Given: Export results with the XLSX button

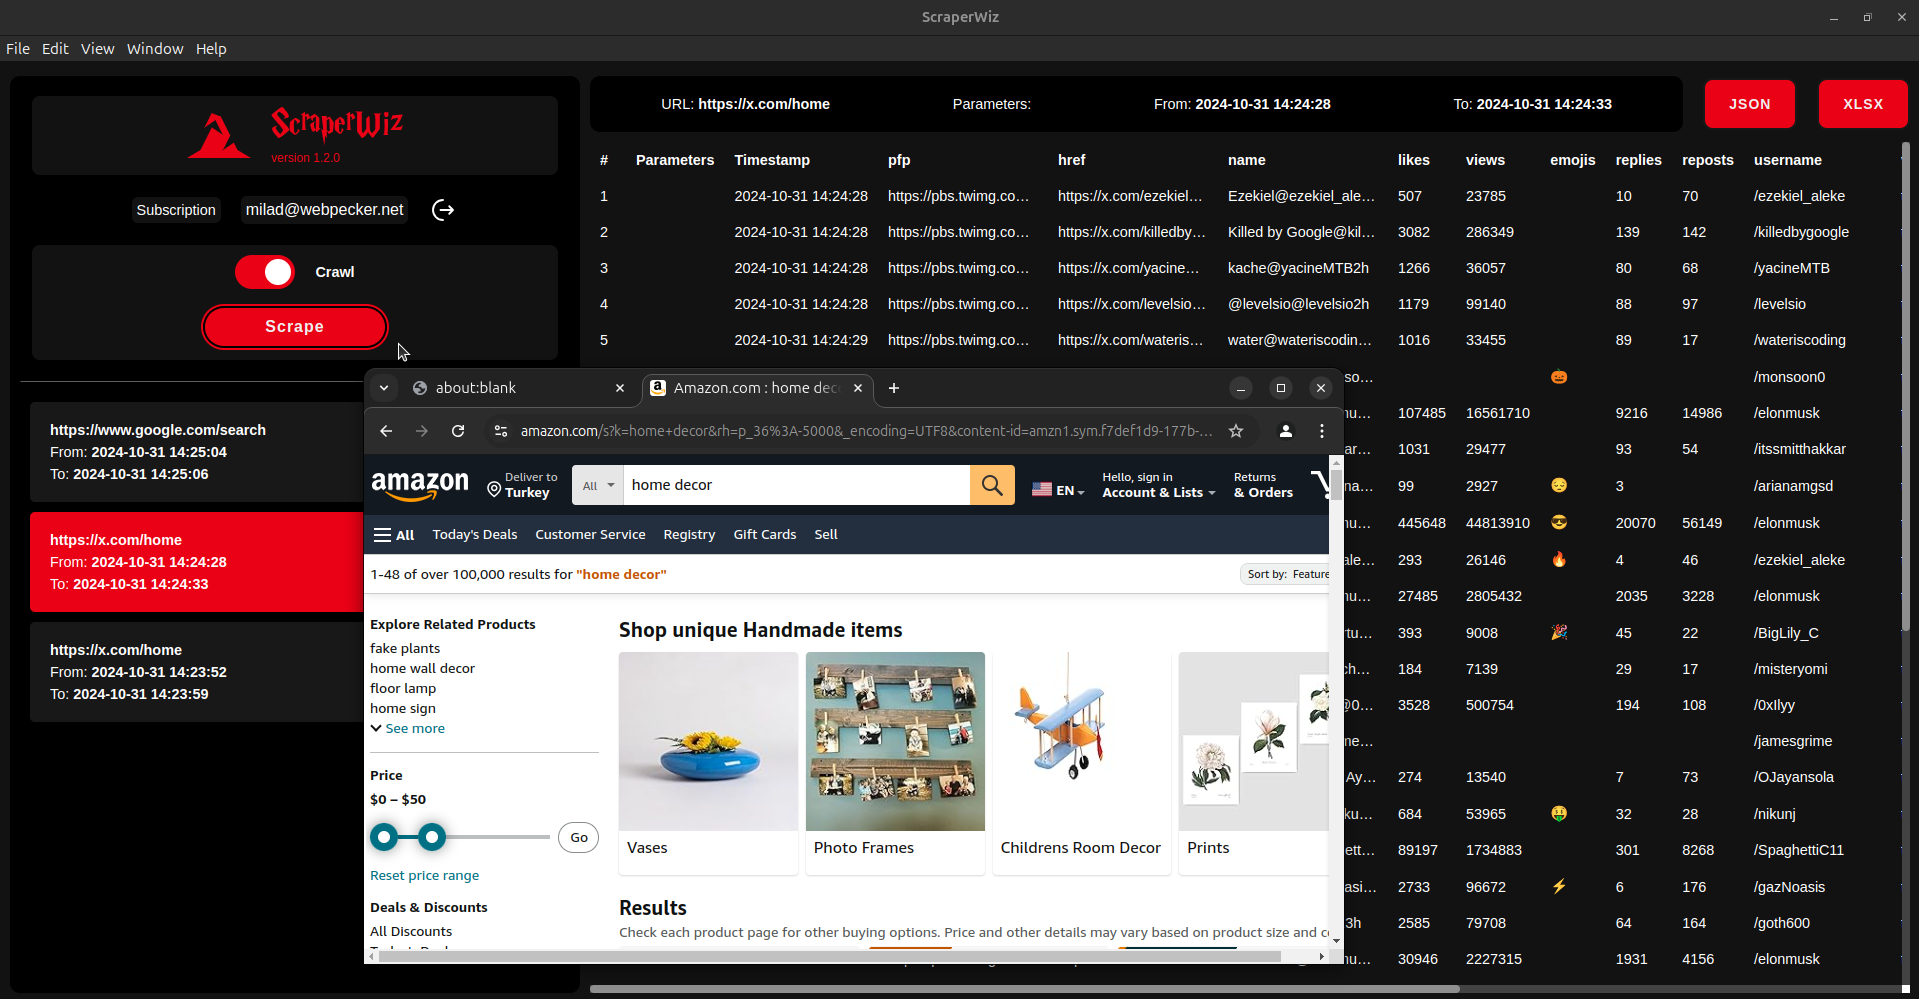Looking at the screenshot, I should (x=1863, y=104).
